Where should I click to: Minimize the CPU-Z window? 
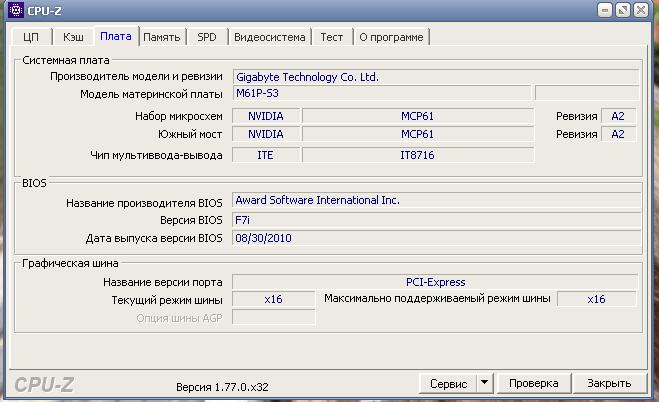coord(605,10)
